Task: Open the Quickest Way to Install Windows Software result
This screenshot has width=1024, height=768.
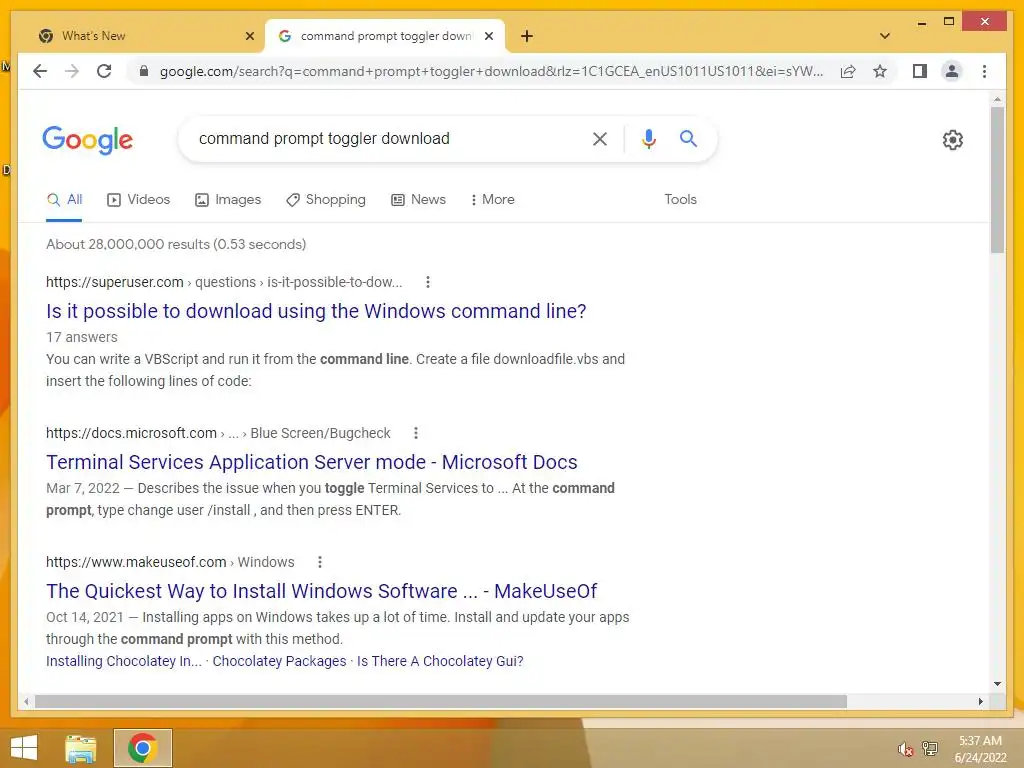Action: click(321, 591)
